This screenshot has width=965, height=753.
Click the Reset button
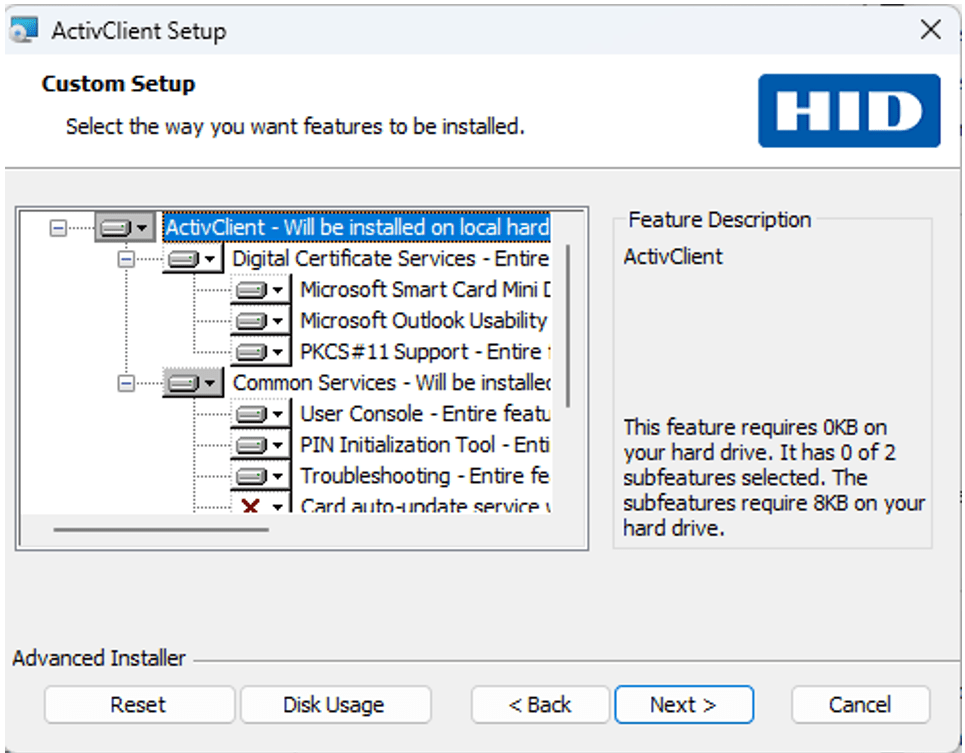click(139, 704)
